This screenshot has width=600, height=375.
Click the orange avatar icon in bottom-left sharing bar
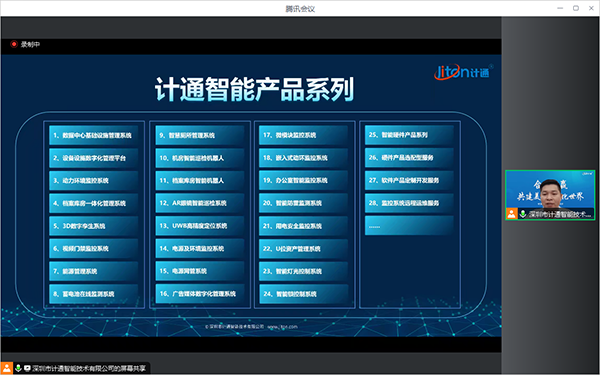click(7, 368)
